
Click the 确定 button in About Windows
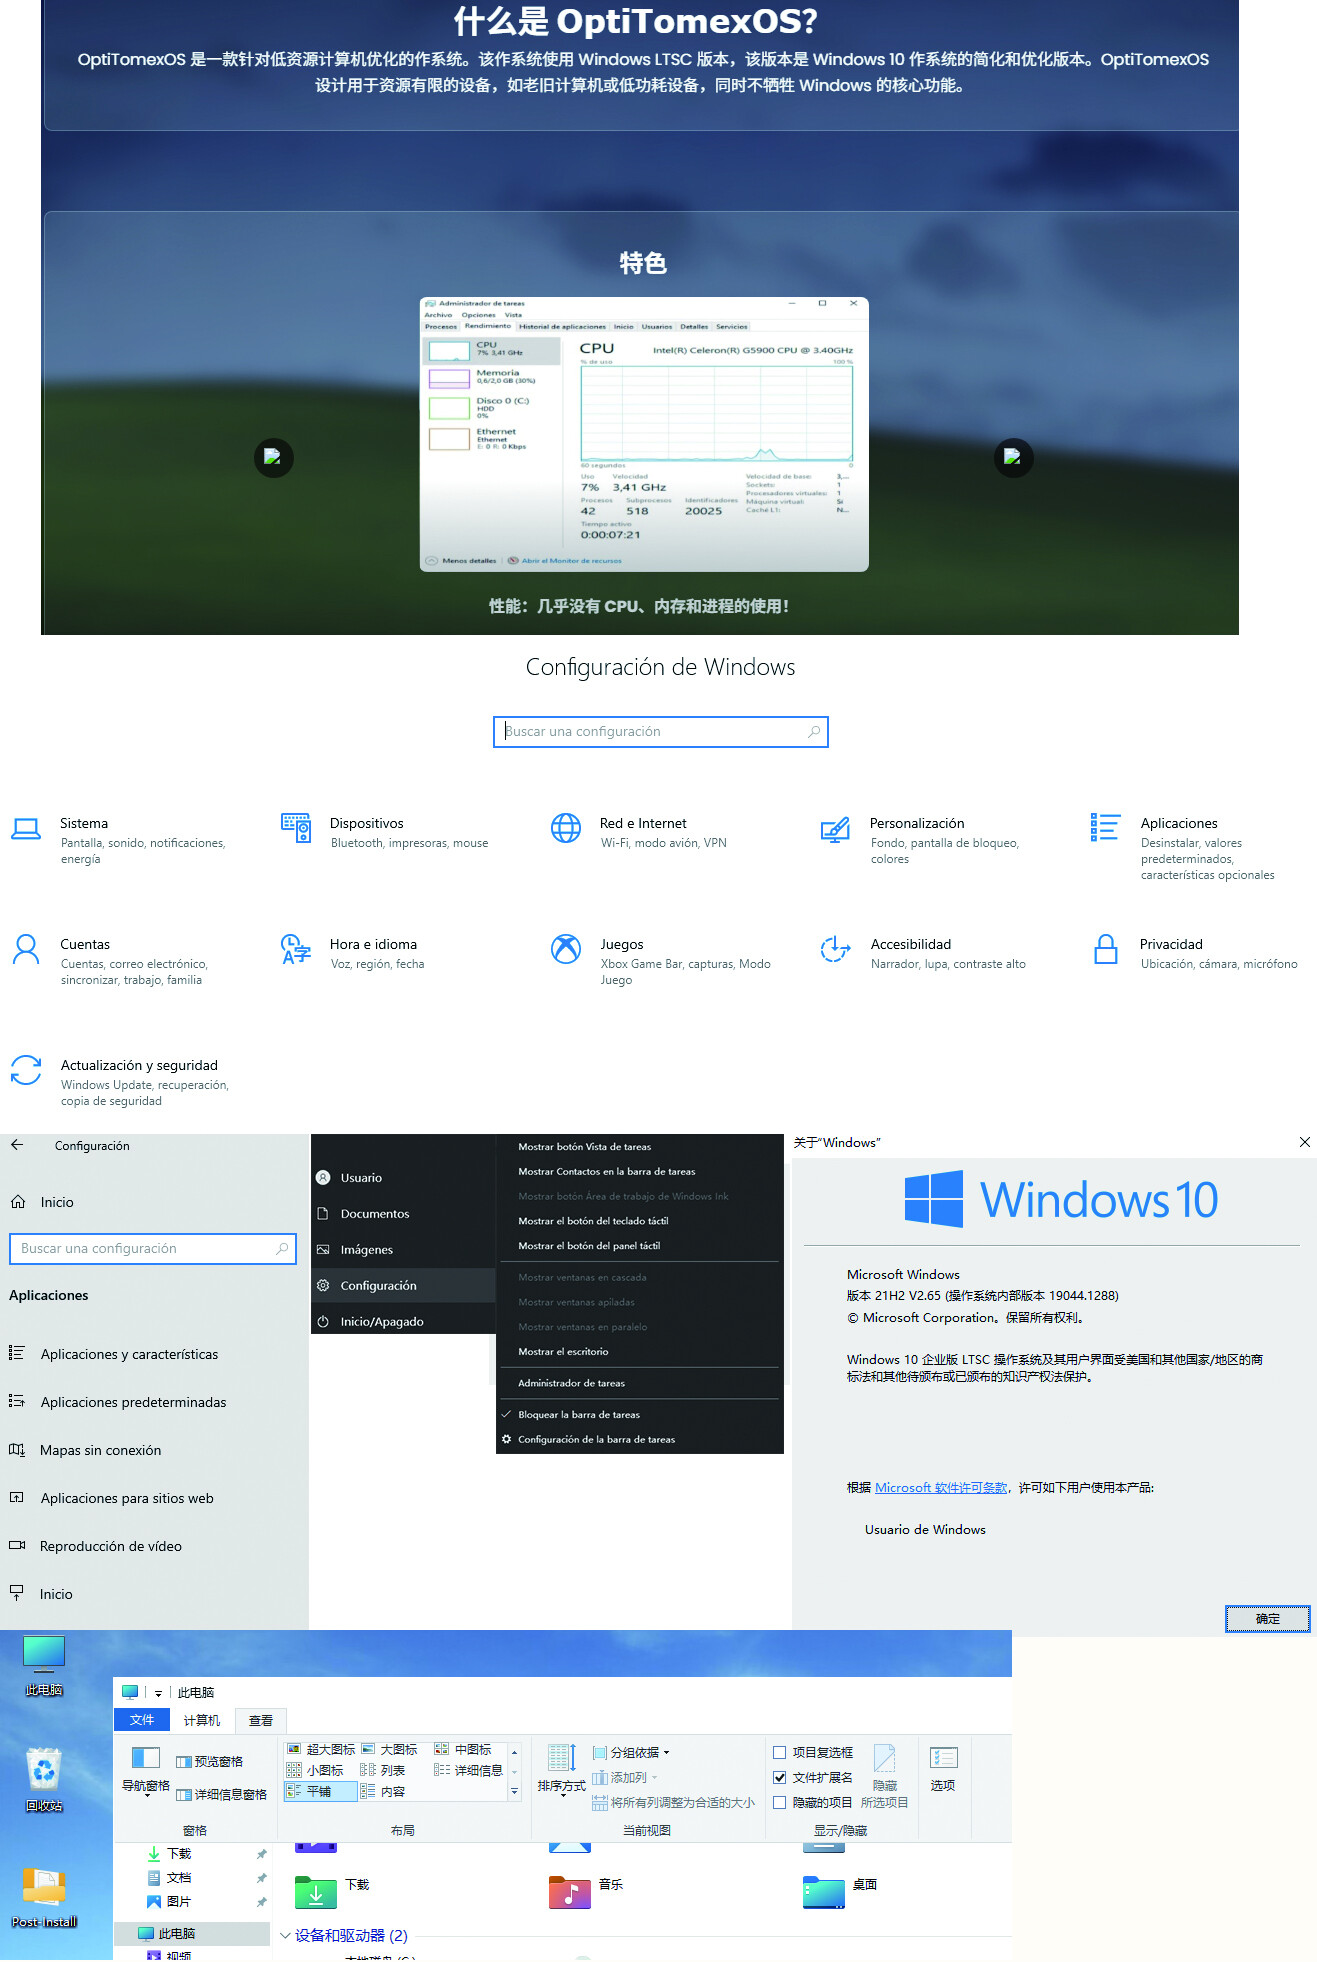[1267, 1618]
